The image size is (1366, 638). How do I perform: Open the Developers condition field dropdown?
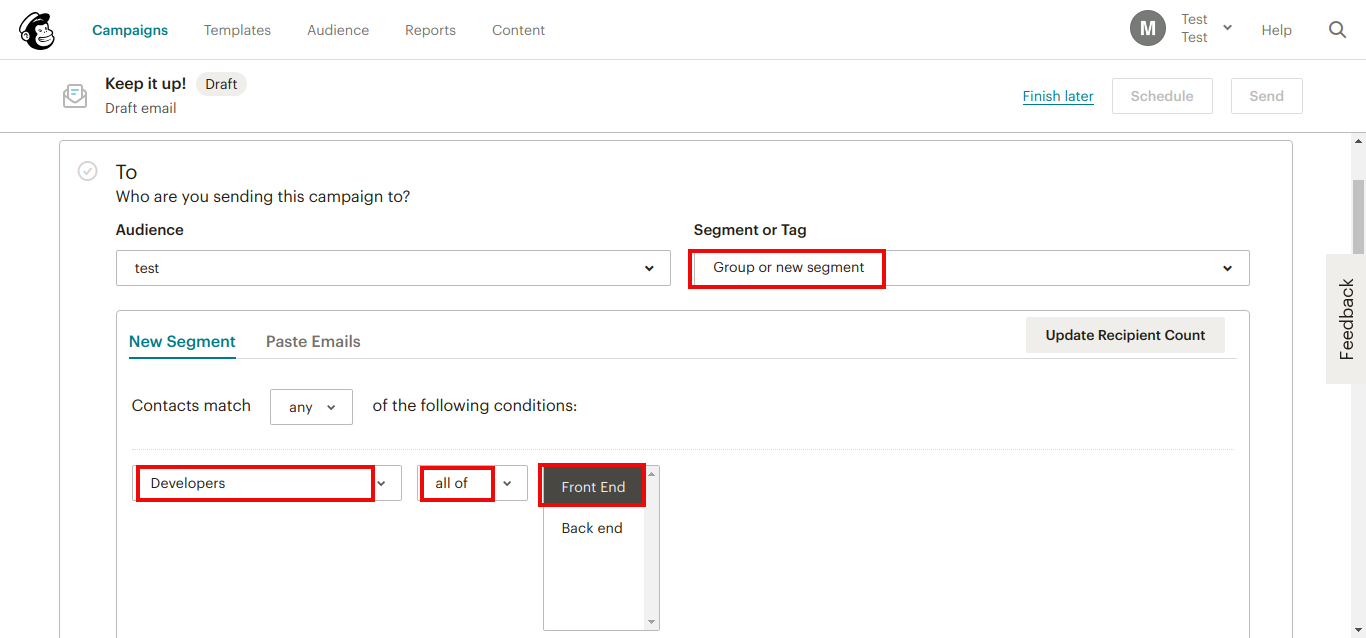[267, 483]
